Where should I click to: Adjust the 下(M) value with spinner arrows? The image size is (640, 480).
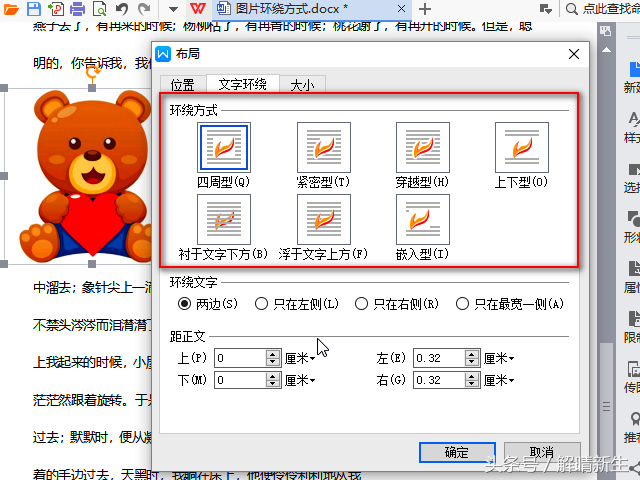[x=273, y=380]
